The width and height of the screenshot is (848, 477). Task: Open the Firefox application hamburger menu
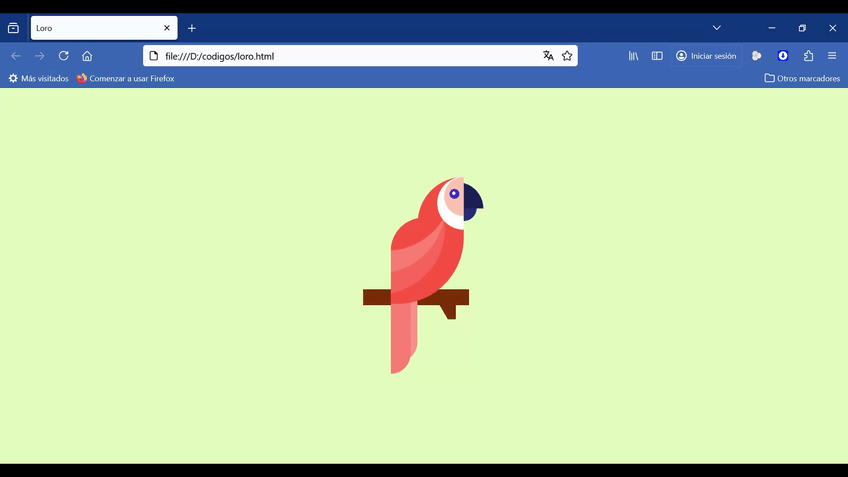[x=832, y=56]
